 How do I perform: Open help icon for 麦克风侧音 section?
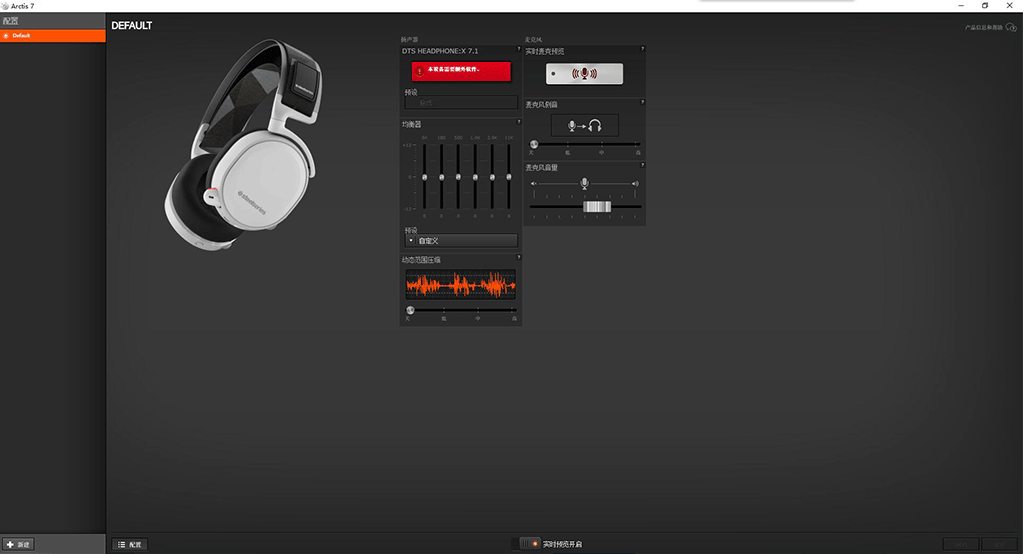643,102
